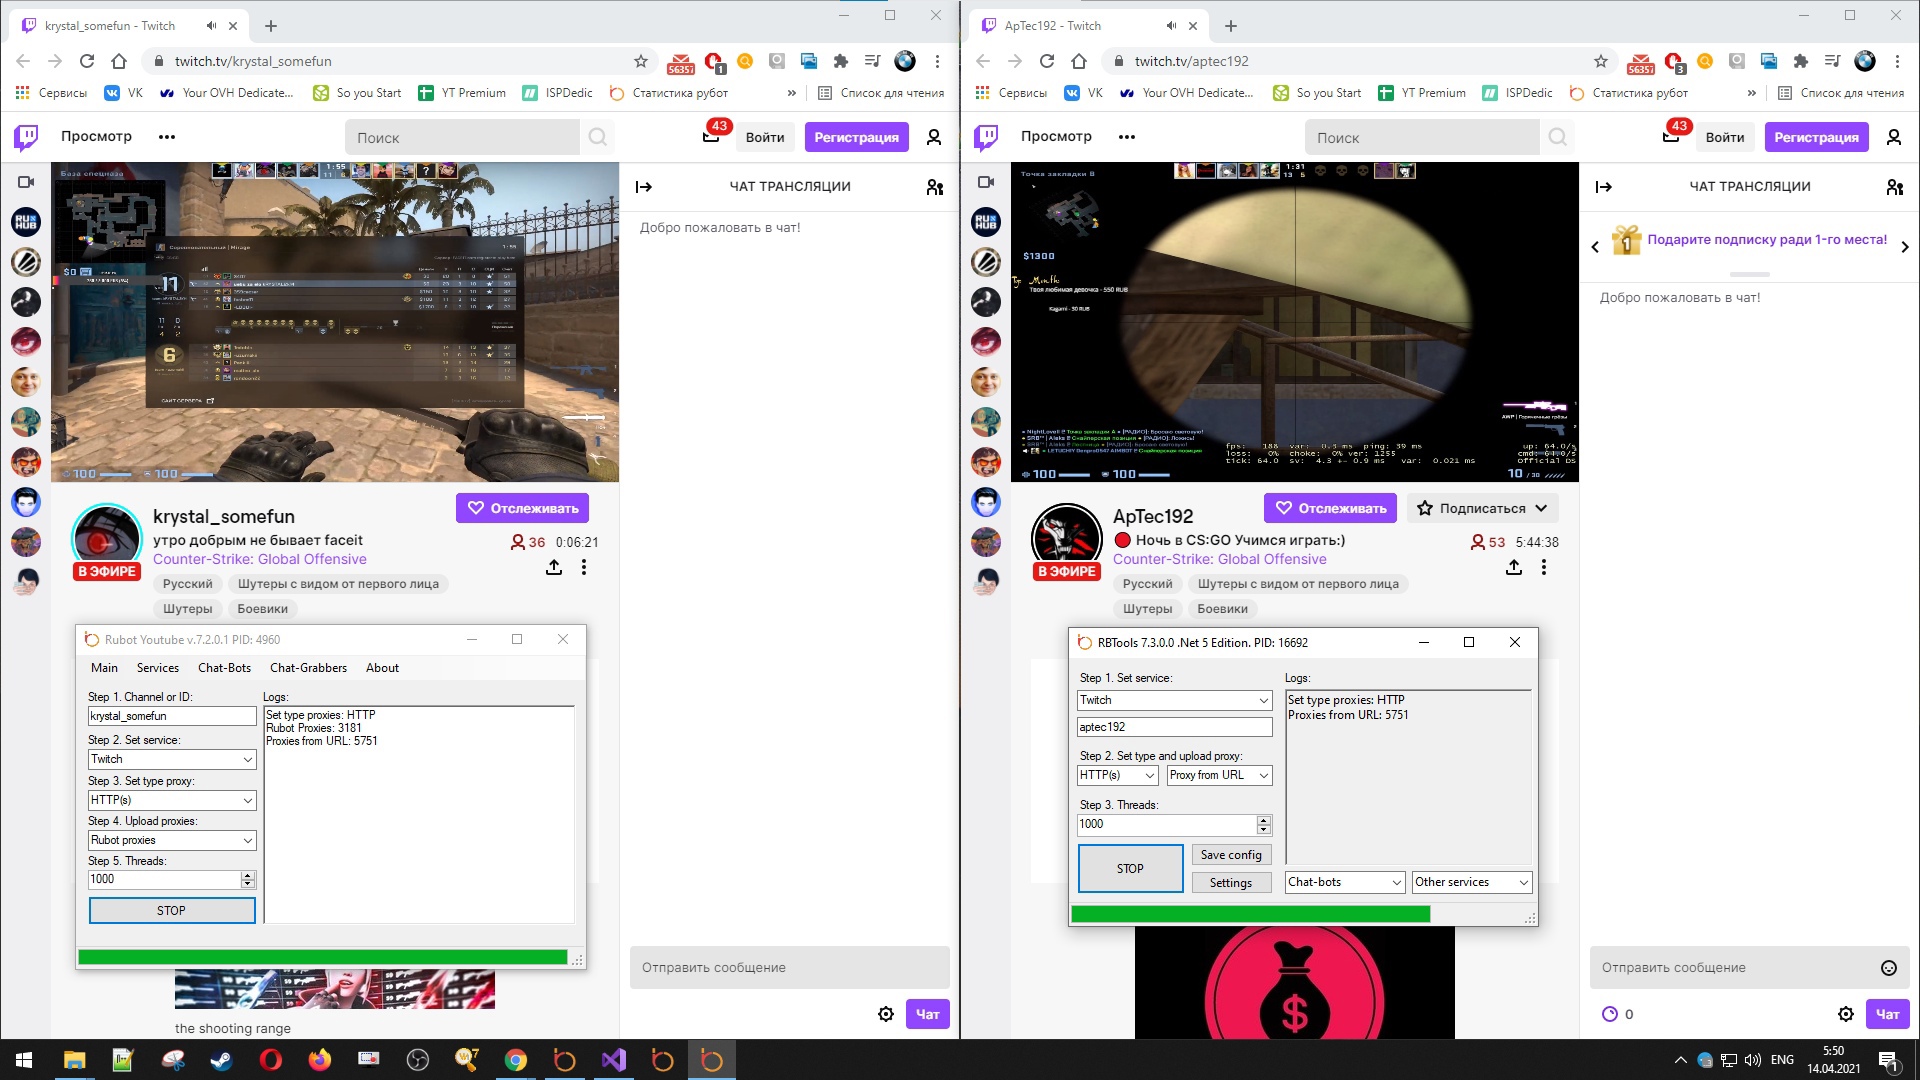The image size is (1920, 1080).
Task: Open more options dots beside ApTec192 share icon
Action: 1544,568
